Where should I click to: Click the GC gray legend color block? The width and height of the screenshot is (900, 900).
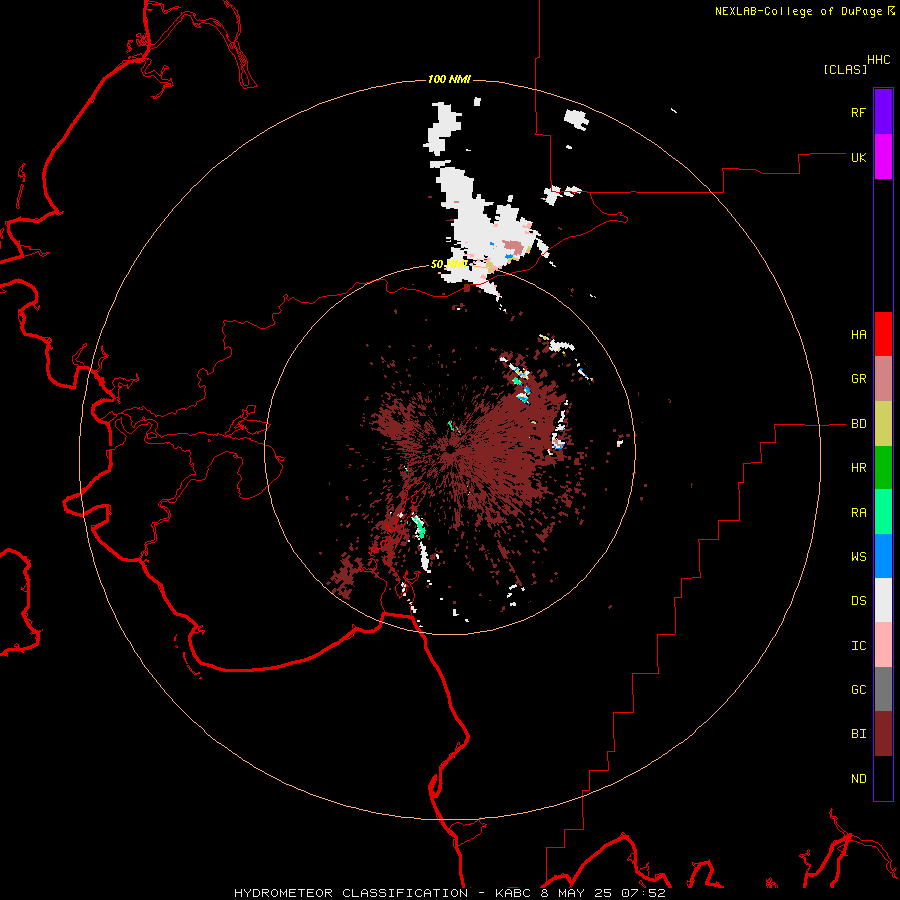coord(883,689)
